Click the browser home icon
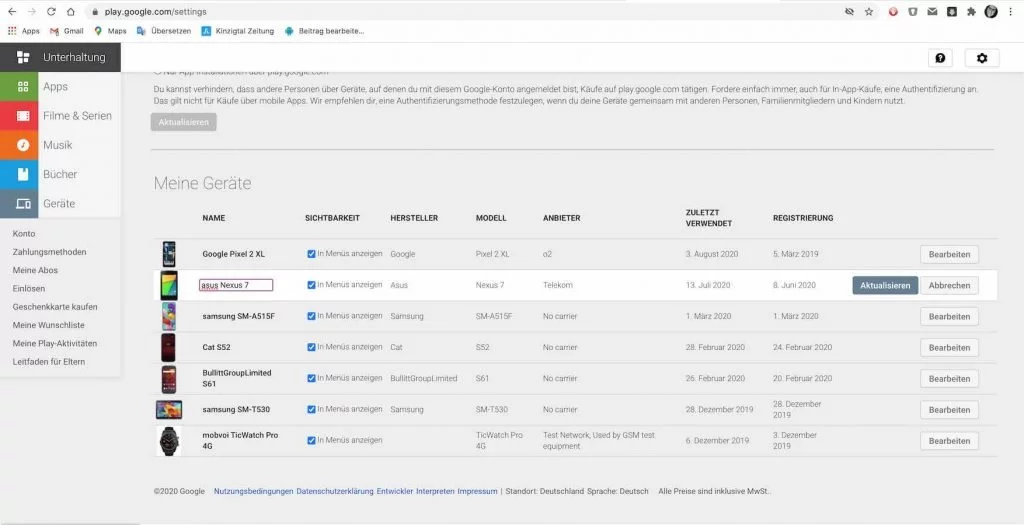The height and width of the screenshot is (525, 1024). click(71, 12)
